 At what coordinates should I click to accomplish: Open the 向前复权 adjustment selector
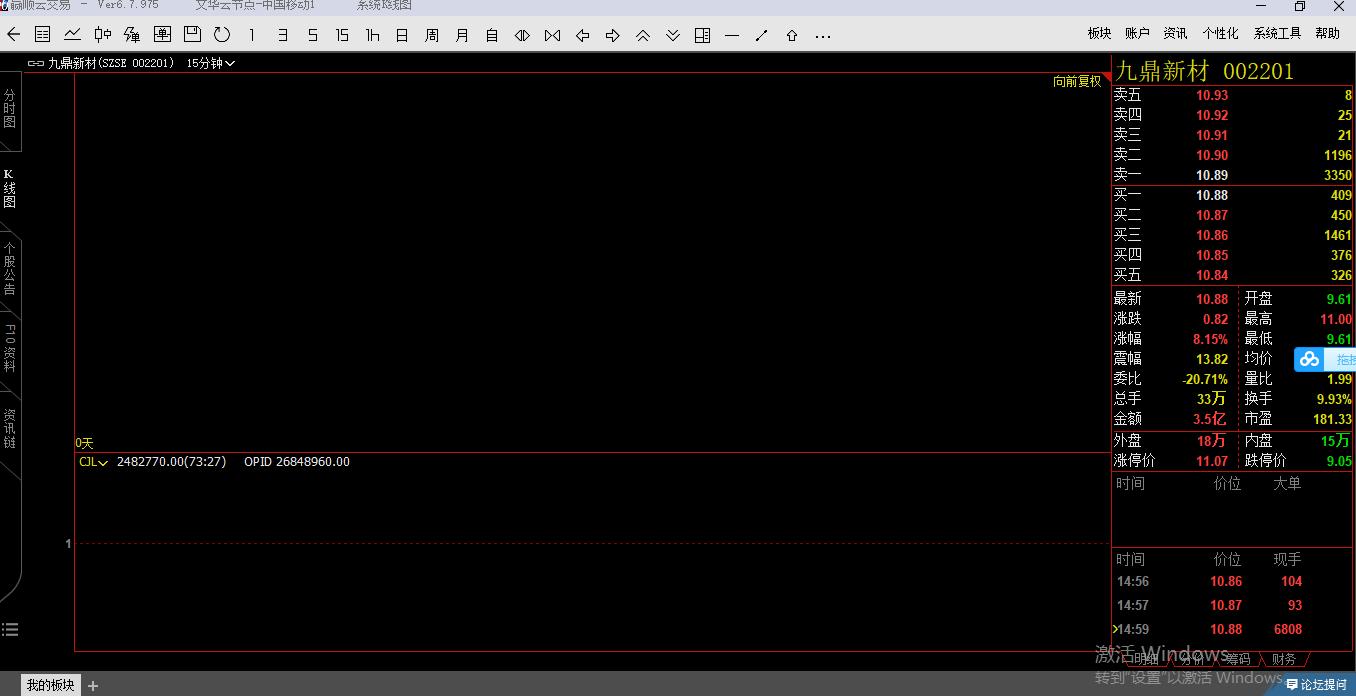[x=1077, y=81]
